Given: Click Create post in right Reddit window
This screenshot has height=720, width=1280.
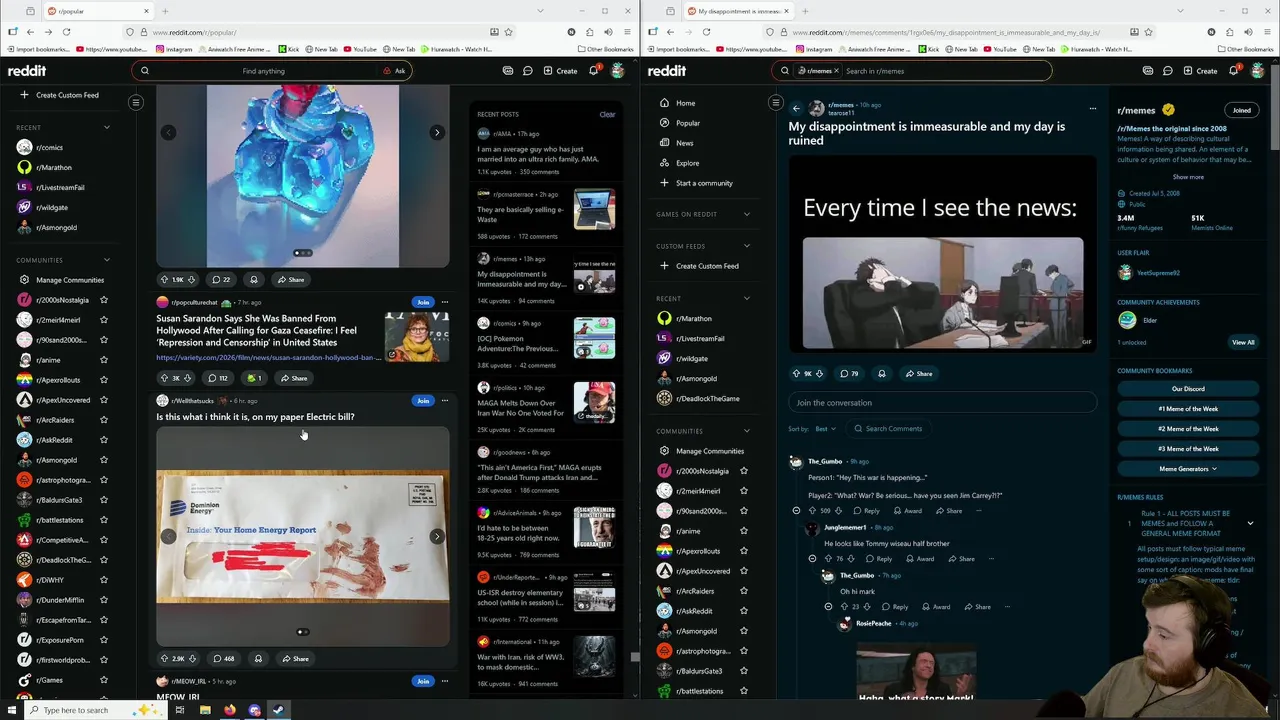Looking at the screenshot, I should [1201, 71].
